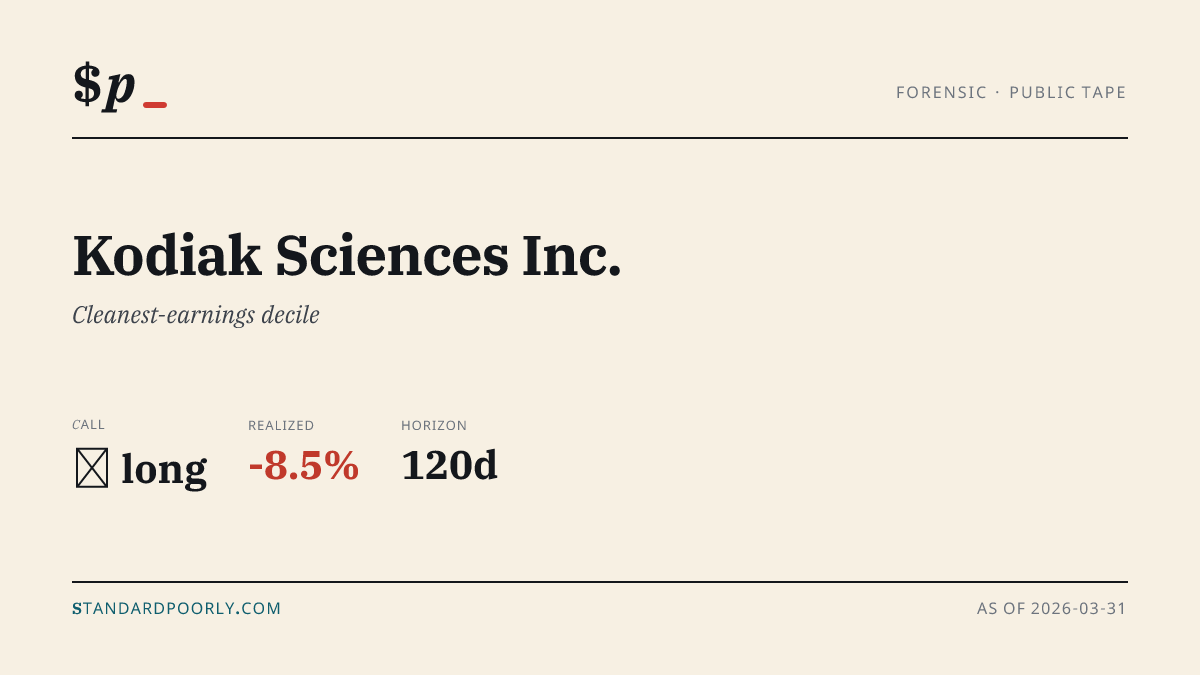Click the CALL field label
Viewport: 1200px width, 675px height.
coord(89,425)
